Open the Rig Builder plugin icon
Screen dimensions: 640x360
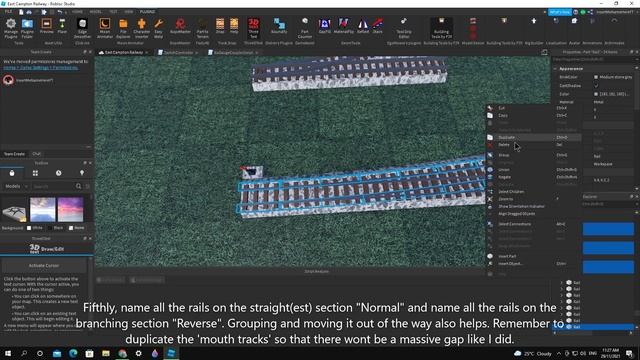point(533,21)
